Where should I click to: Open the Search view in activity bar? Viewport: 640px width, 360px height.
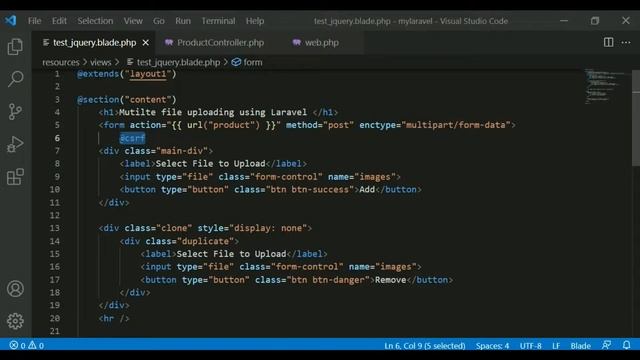15,78
